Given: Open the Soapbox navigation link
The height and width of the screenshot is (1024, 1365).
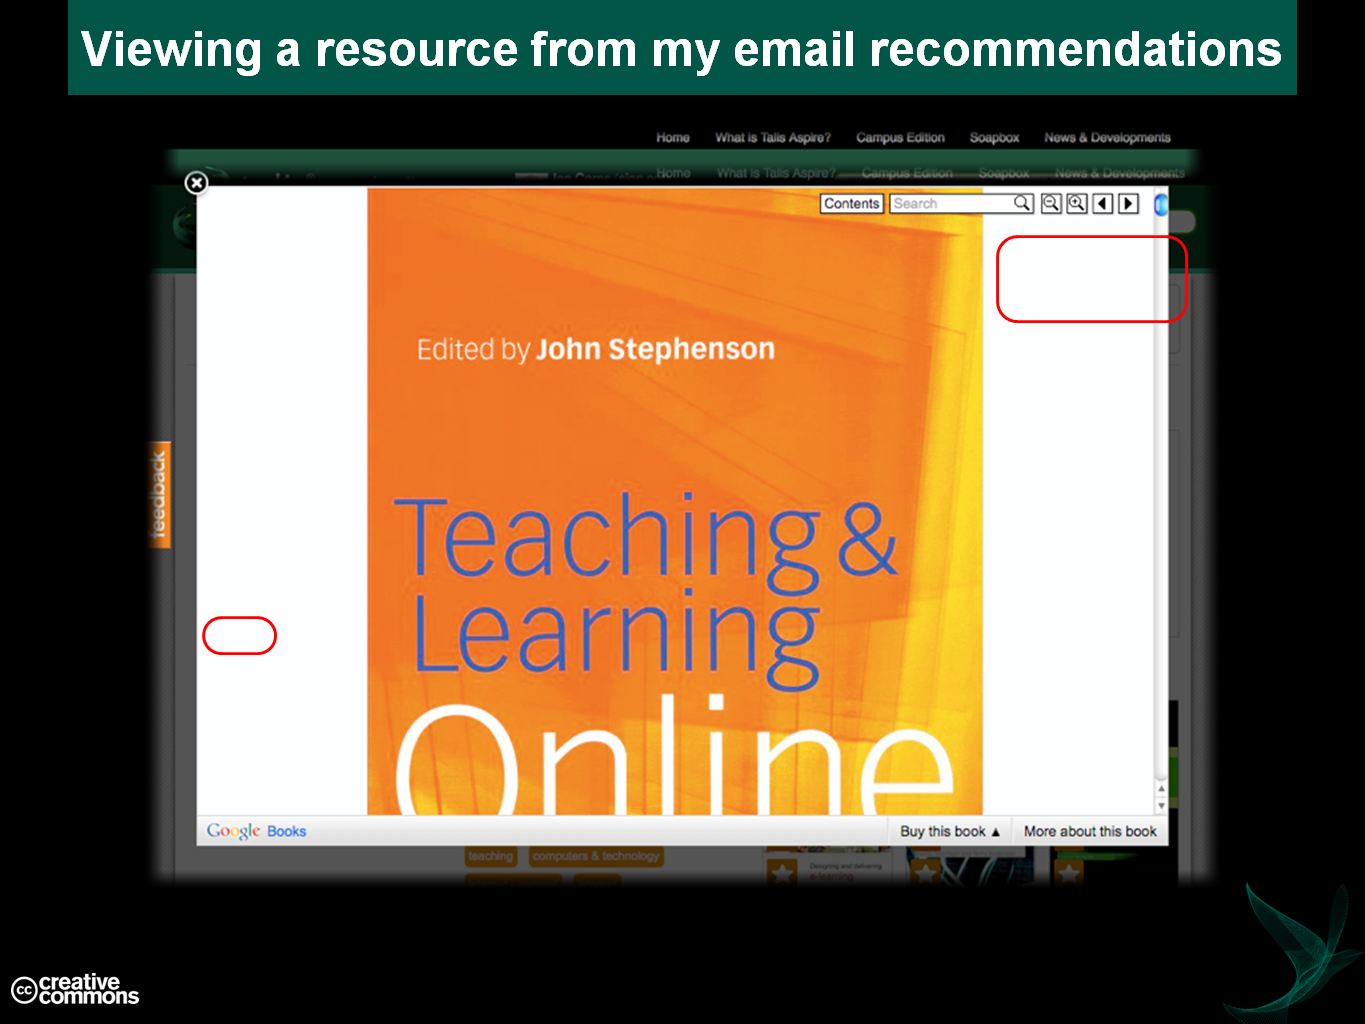Looking at the screenshot, I should tap(994, 138).
